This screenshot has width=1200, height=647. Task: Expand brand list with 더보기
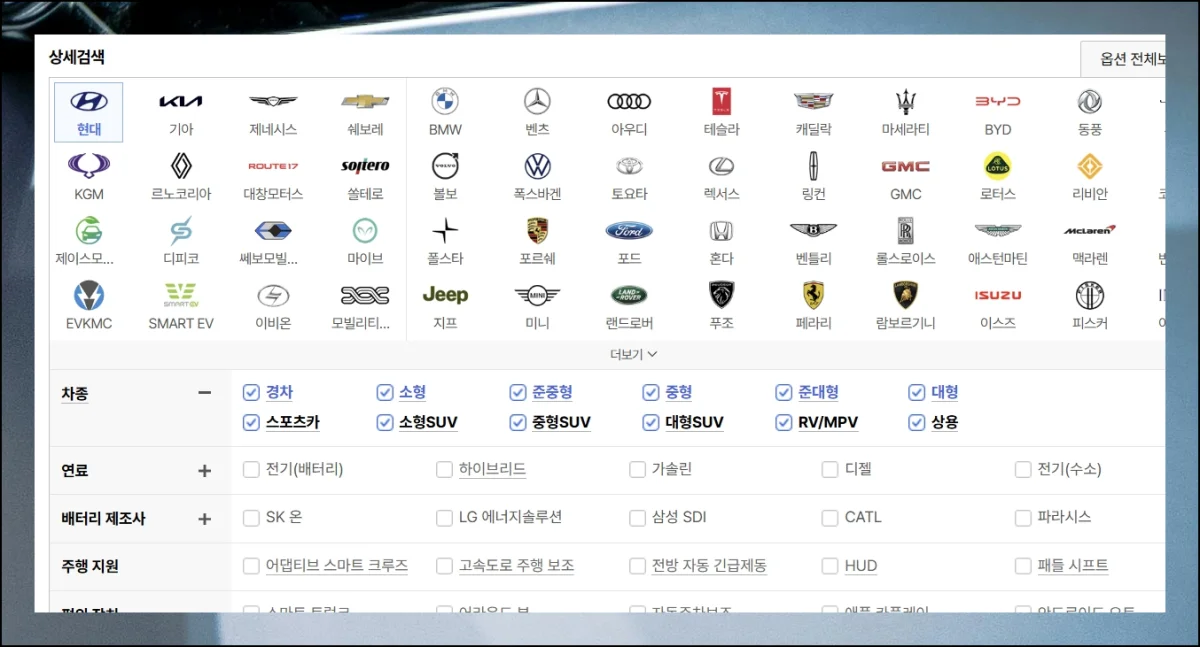[x=634, y=354]
